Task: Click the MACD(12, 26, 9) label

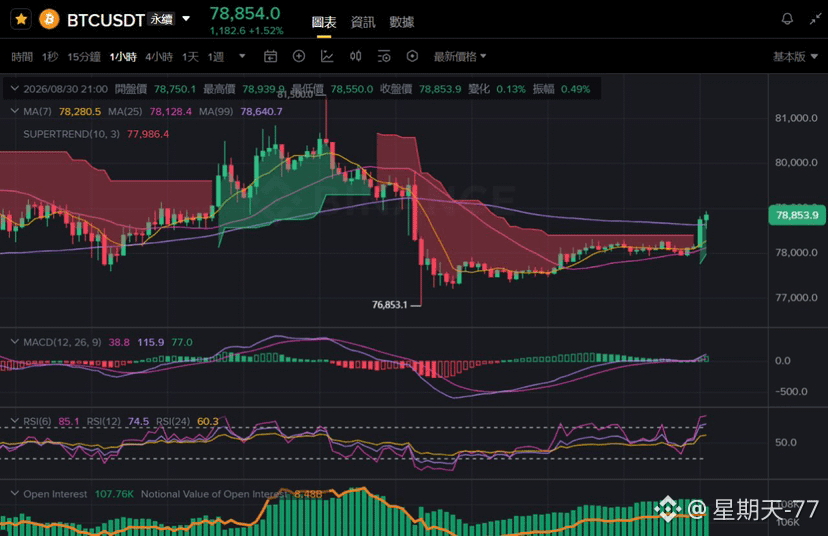Action: [x=62, y=342]
